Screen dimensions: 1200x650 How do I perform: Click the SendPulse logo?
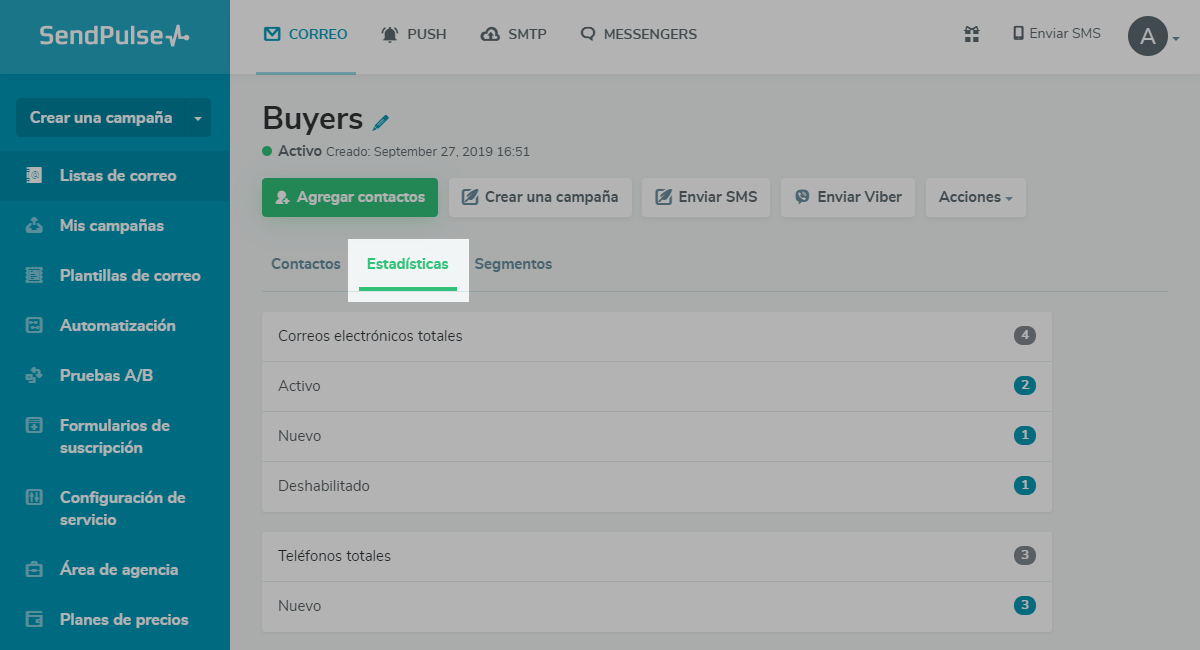[x=114, y=36]
